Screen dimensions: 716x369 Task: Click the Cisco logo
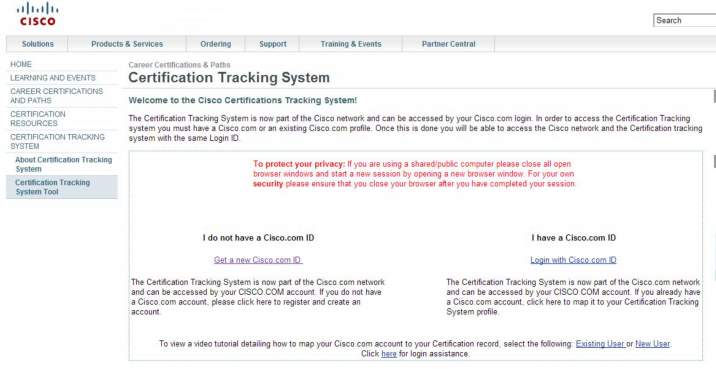click(x=37, y=14)
